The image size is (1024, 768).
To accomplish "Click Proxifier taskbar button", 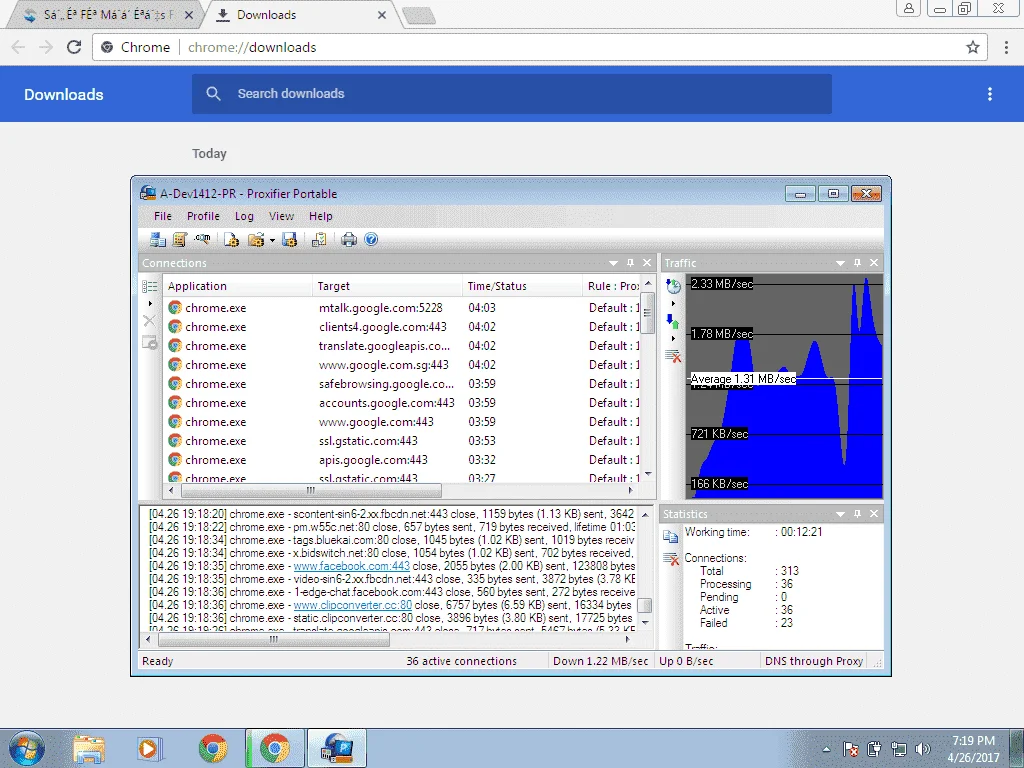I will pyautogui.click(x=336, y=748).
